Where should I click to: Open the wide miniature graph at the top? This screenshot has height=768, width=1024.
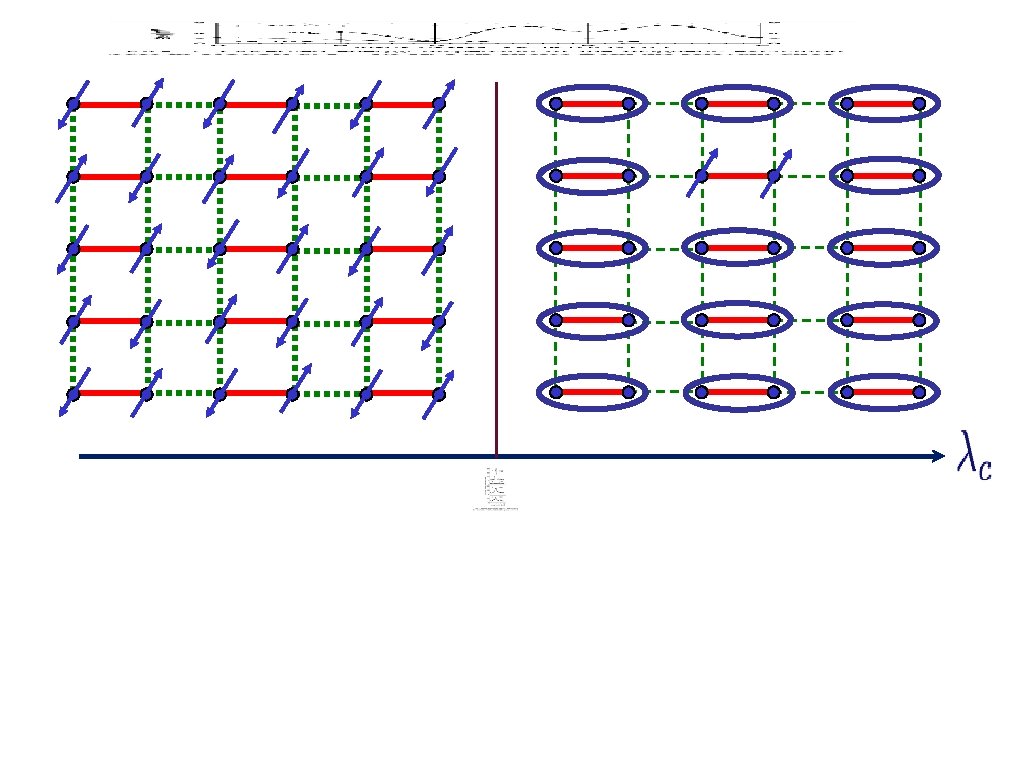coord(475,37)
